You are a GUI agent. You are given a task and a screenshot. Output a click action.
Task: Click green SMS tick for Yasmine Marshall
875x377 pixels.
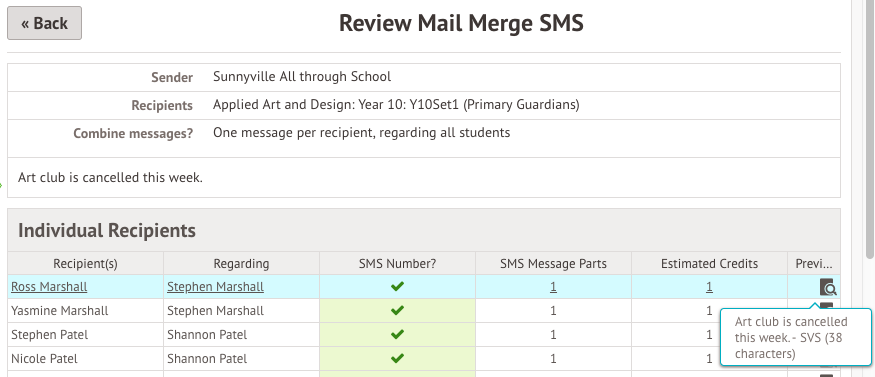click(397, 311)
